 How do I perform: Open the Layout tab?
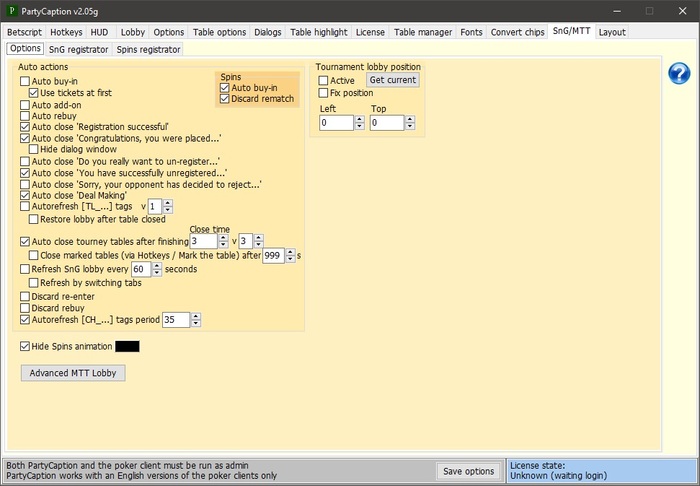pos(612,32)
